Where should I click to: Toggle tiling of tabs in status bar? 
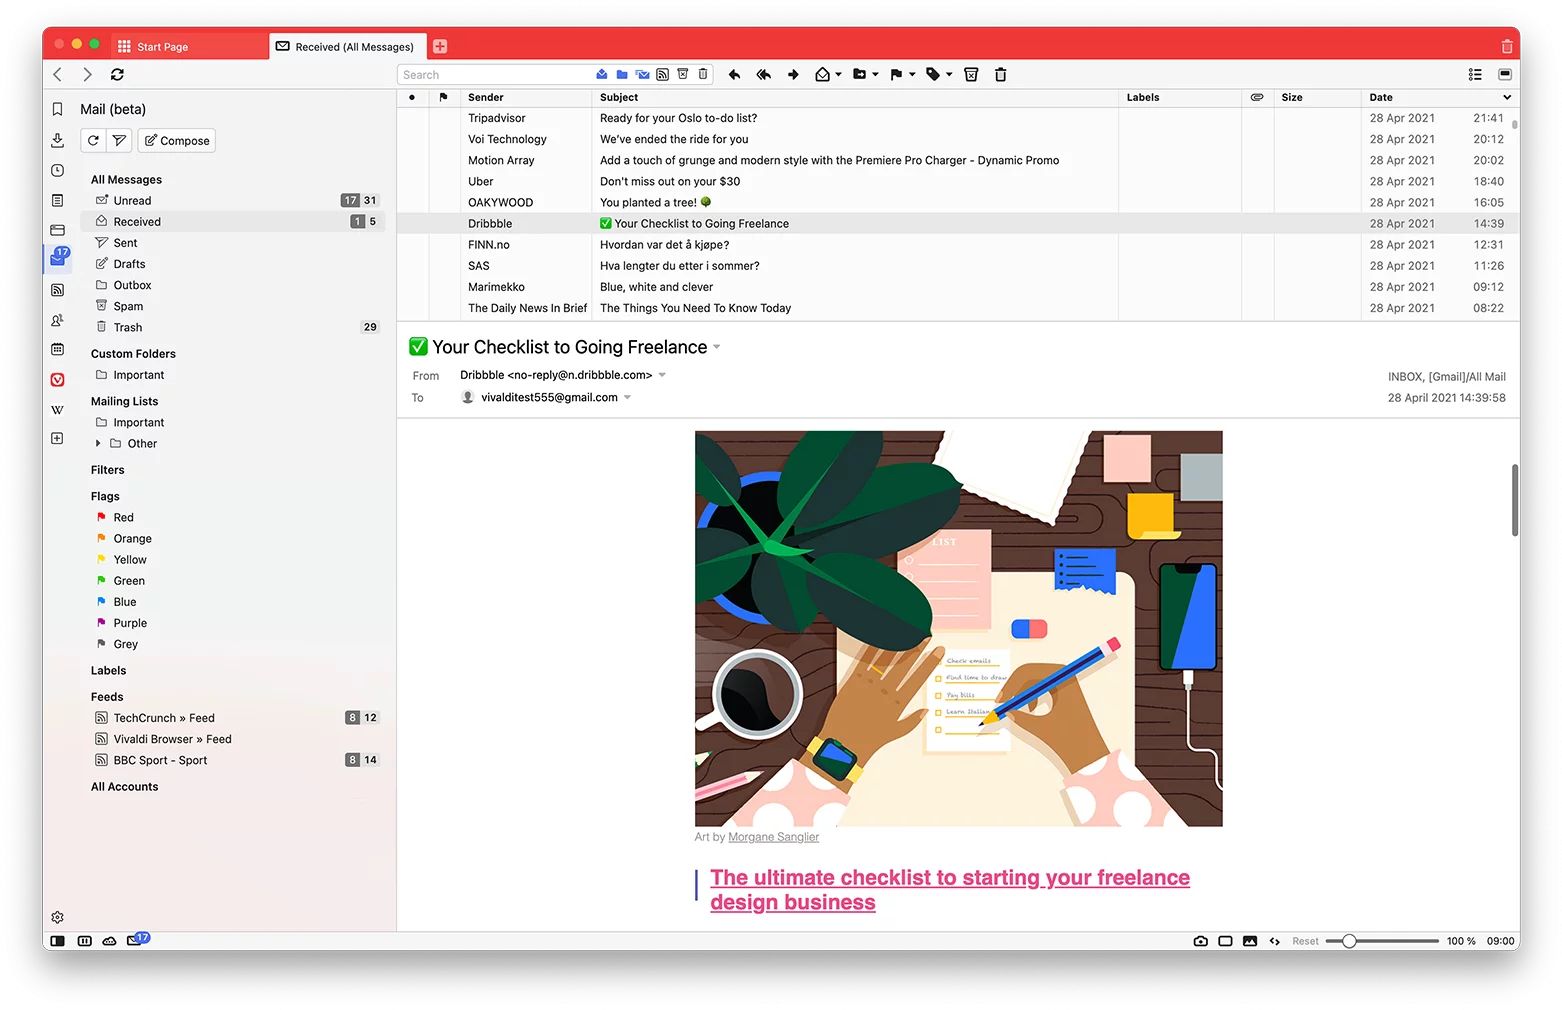click(x=1225, y=941)
